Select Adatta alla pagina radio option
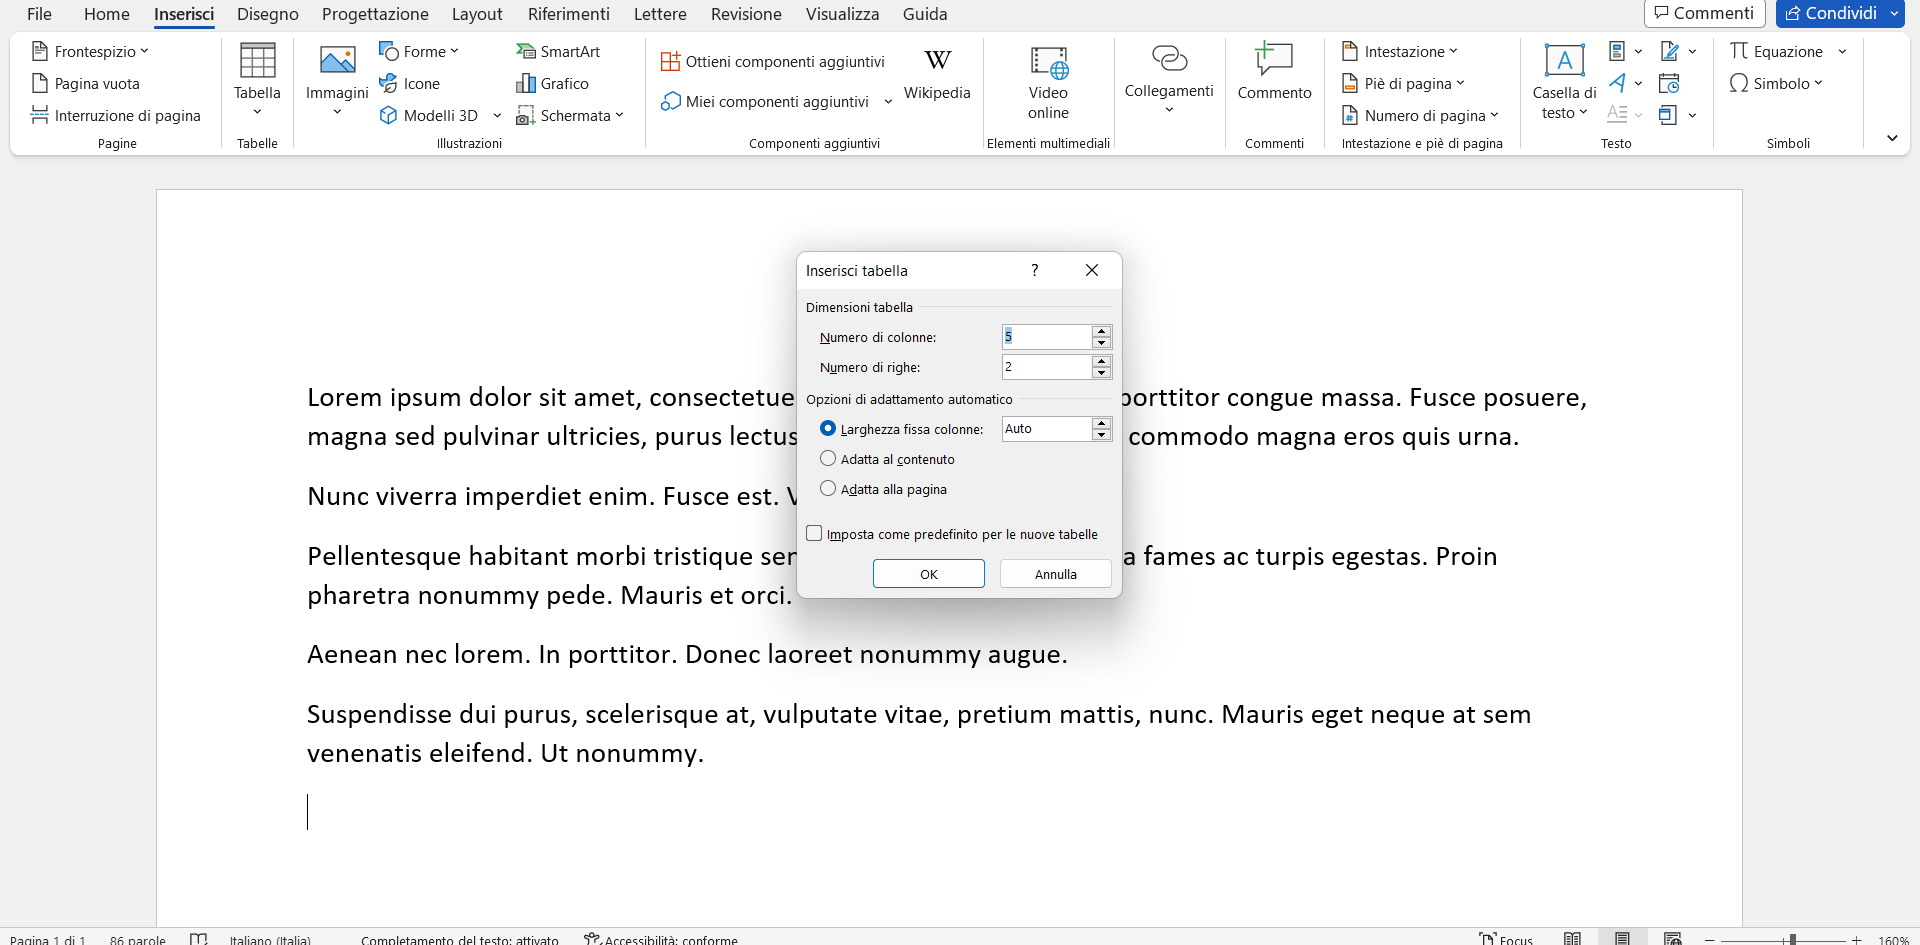Screen dimensions: 1920x945 (x=828, y=489)
